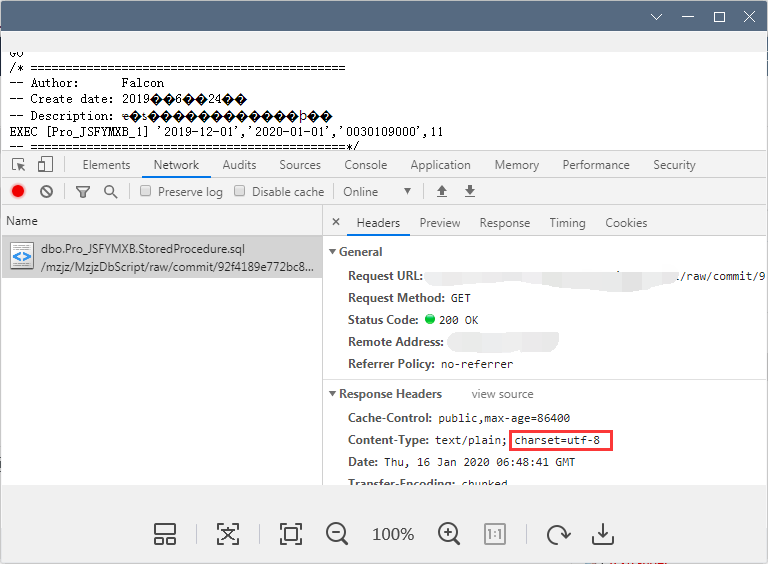Zoom in the image
This screenshot has width=768, height=564.
pyautogui.click(x=449, y=534)
